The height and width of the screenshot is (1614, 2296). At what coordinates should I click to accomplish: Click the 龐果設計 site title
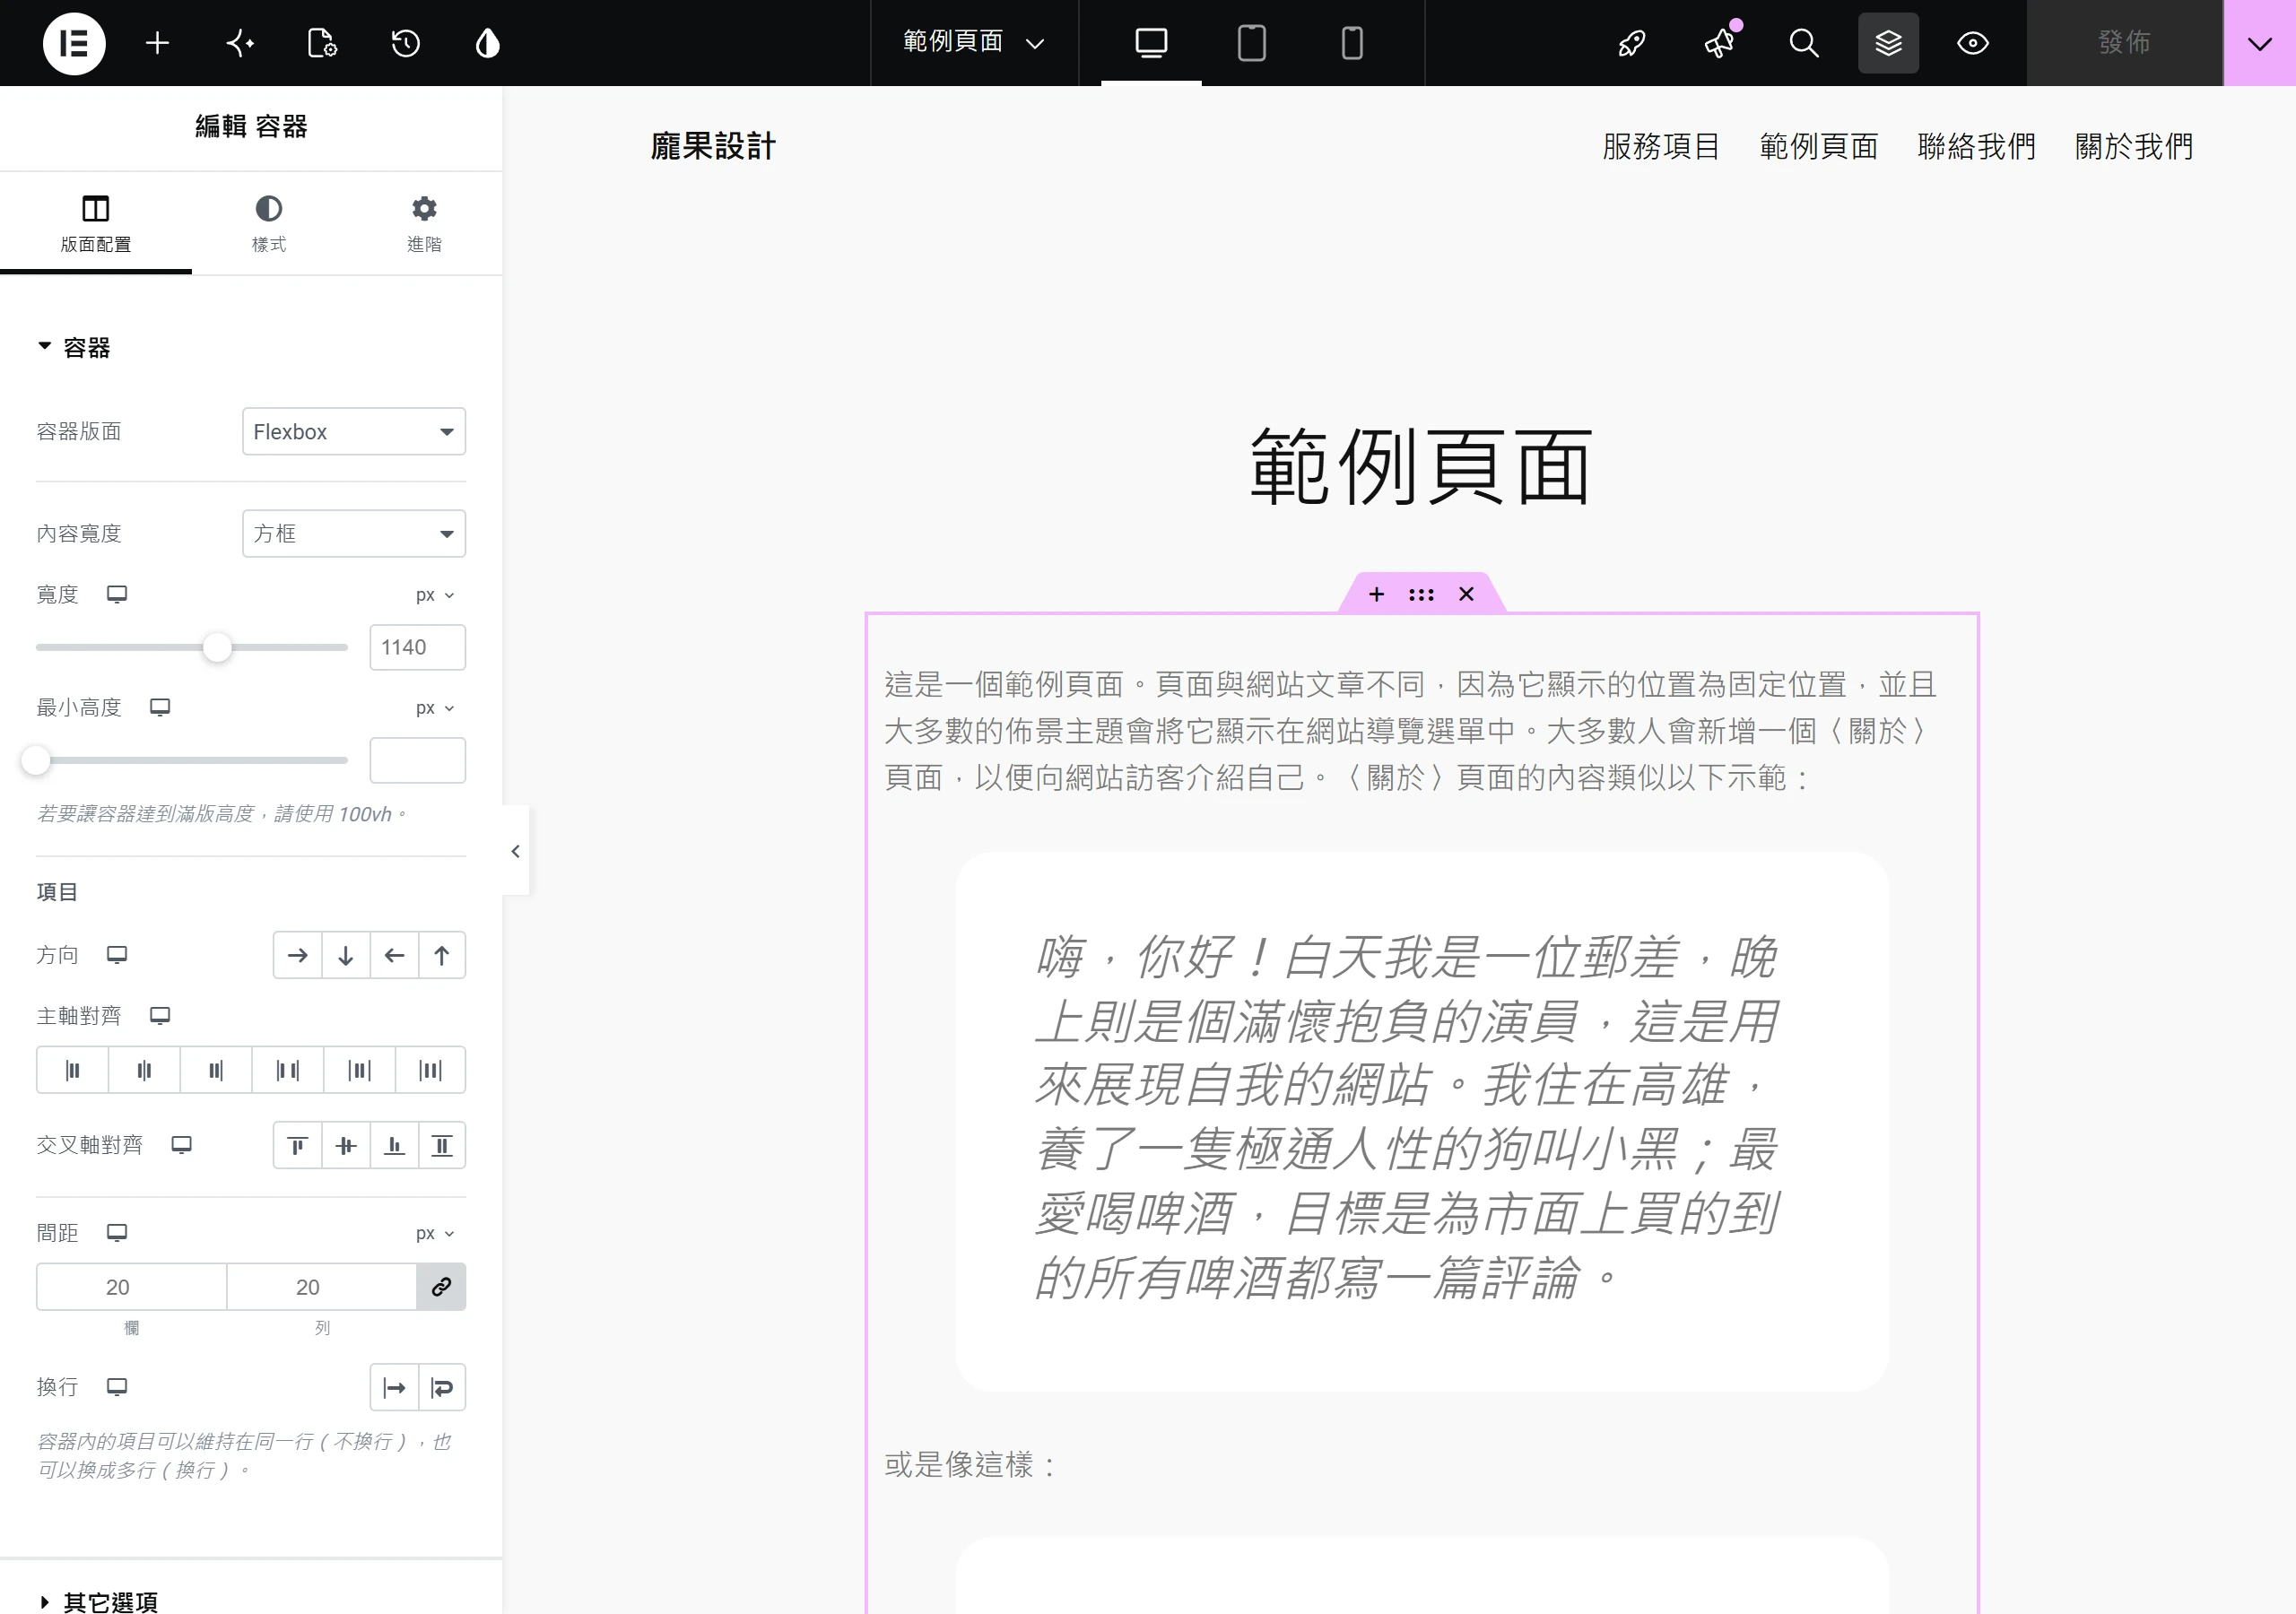click(713, 146)
